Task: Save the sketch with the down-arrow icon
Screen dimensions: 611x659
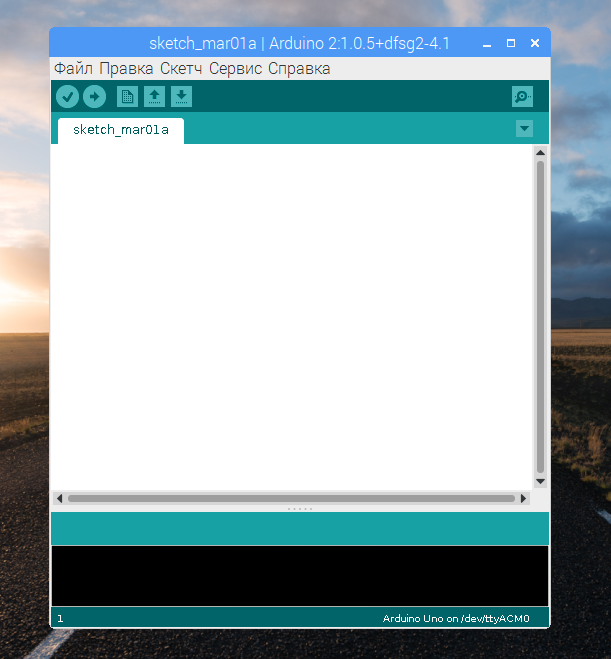Action: coord(182,97)
